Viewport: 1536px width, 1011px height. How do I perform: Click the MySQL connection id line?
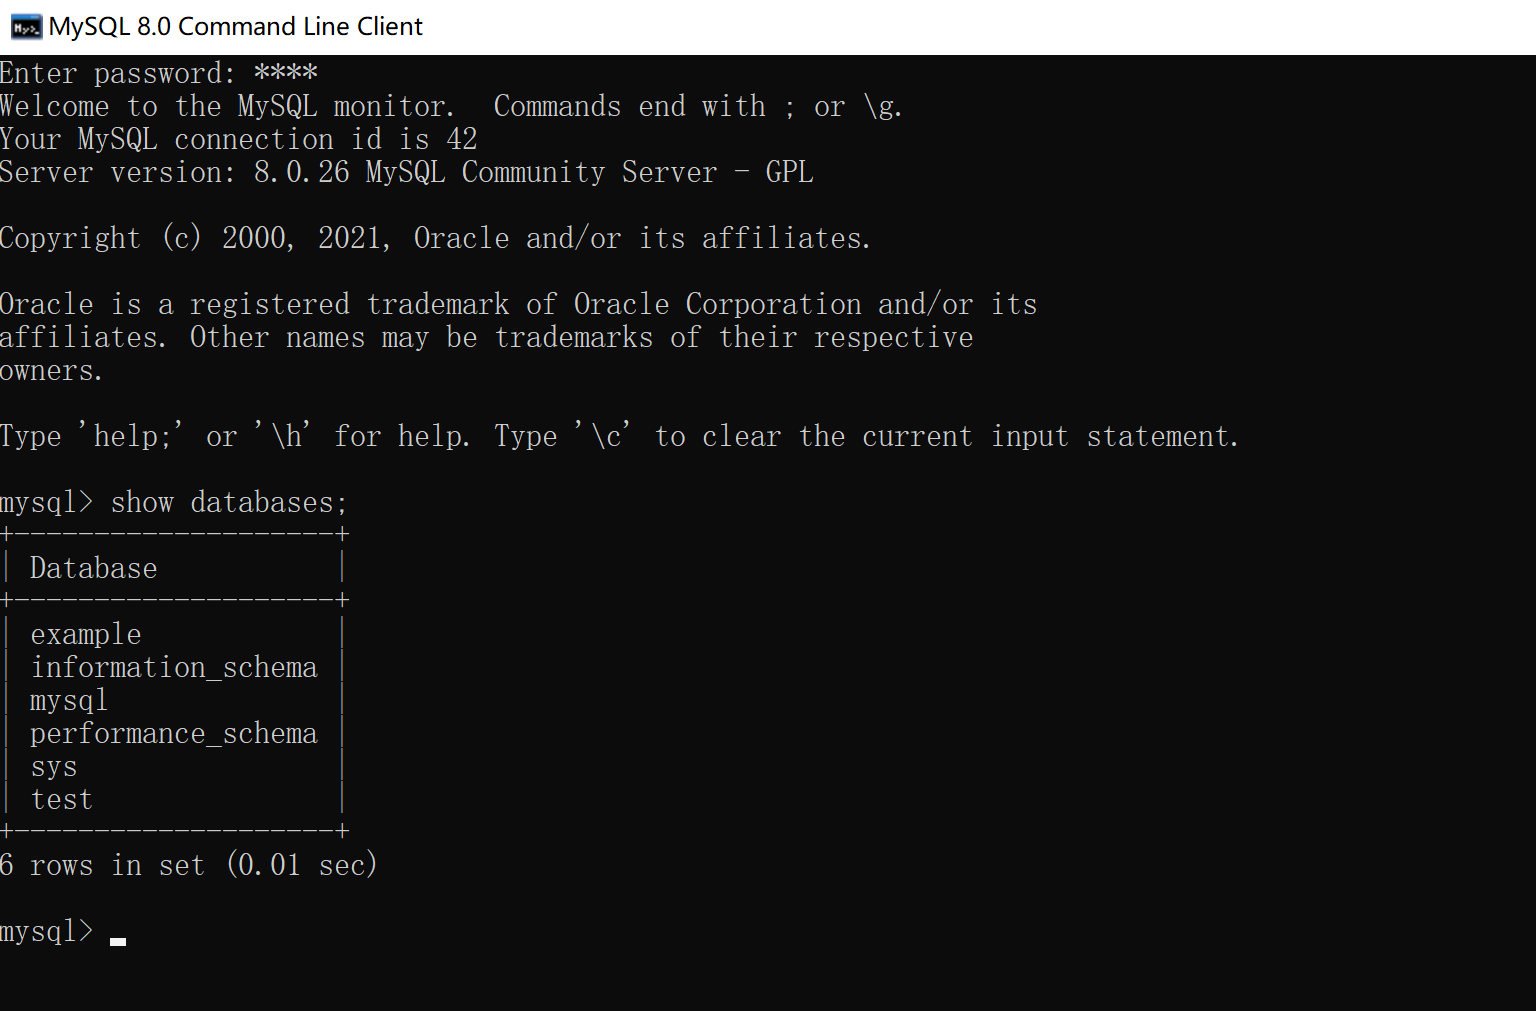238,139
